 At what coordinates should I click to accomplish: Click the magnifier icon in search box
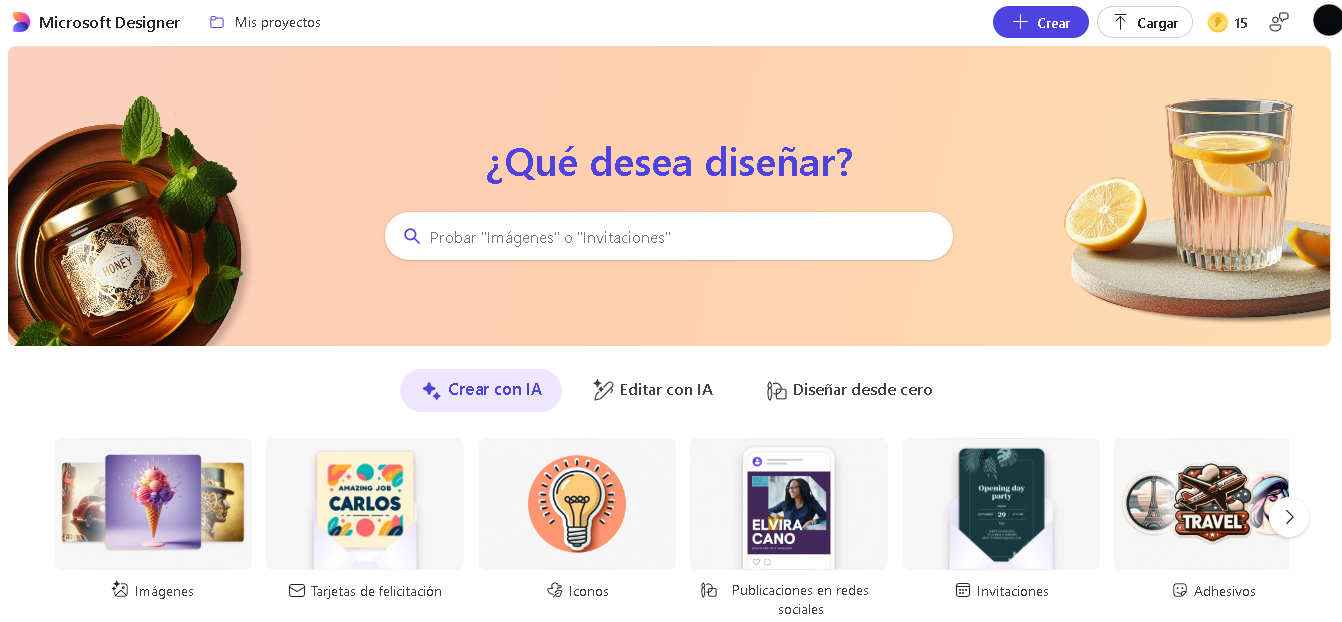pos(412,236)
